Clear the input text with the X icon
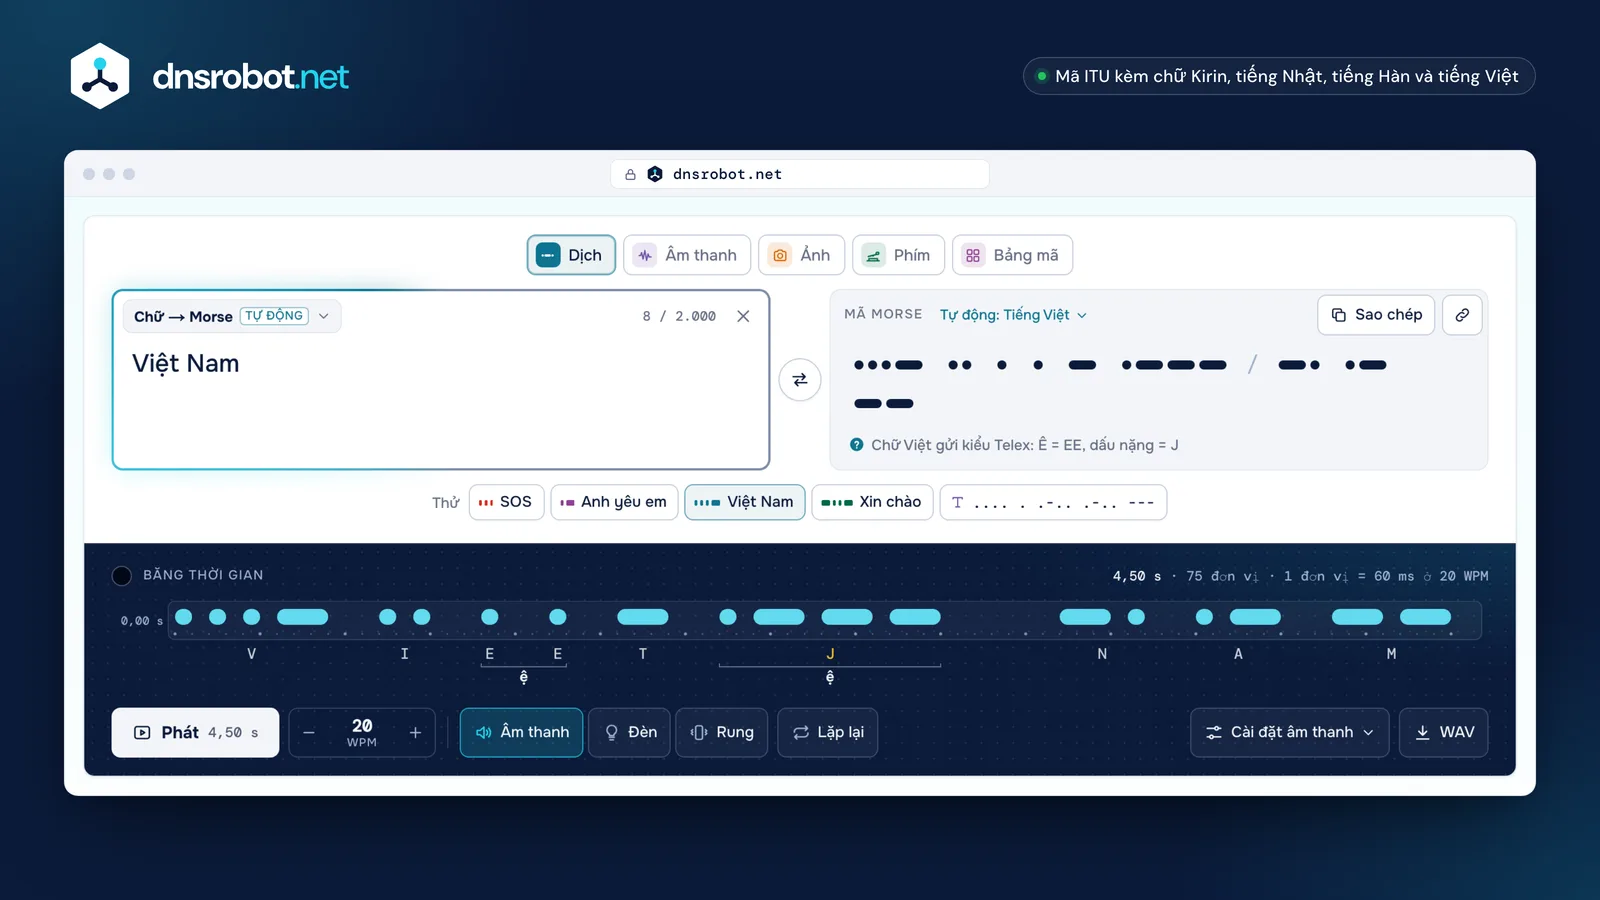Image resolution: width=1600 pixels, height=900 pixels. [743, 316]
